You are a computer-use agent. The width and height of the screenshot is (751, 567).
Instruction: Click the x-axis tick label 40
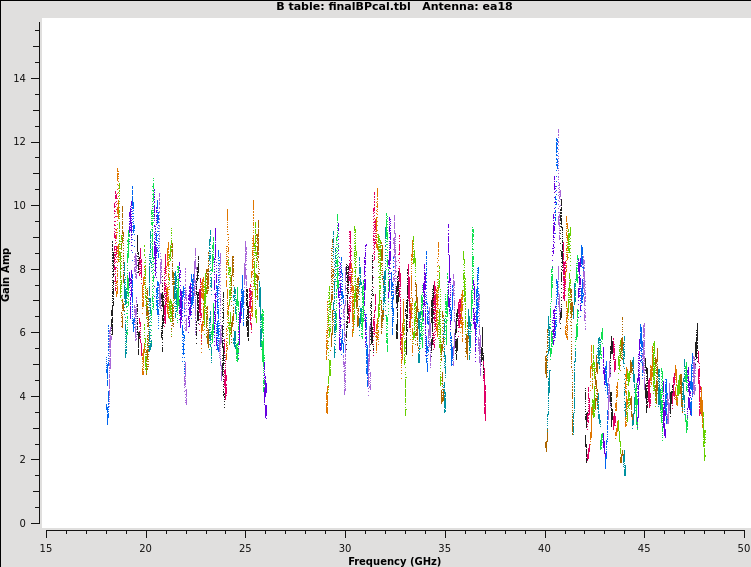pos(545,548)
